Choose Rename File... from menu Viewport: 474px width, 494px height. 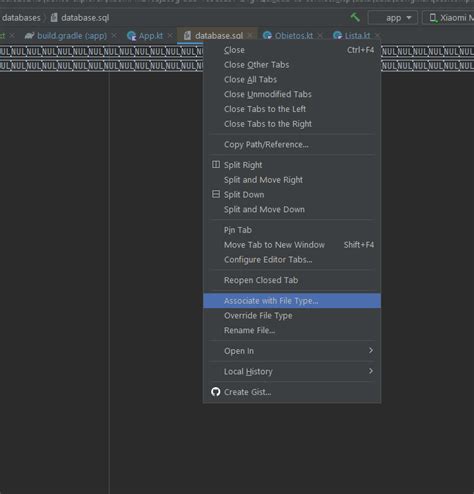(x=292, y=330)
